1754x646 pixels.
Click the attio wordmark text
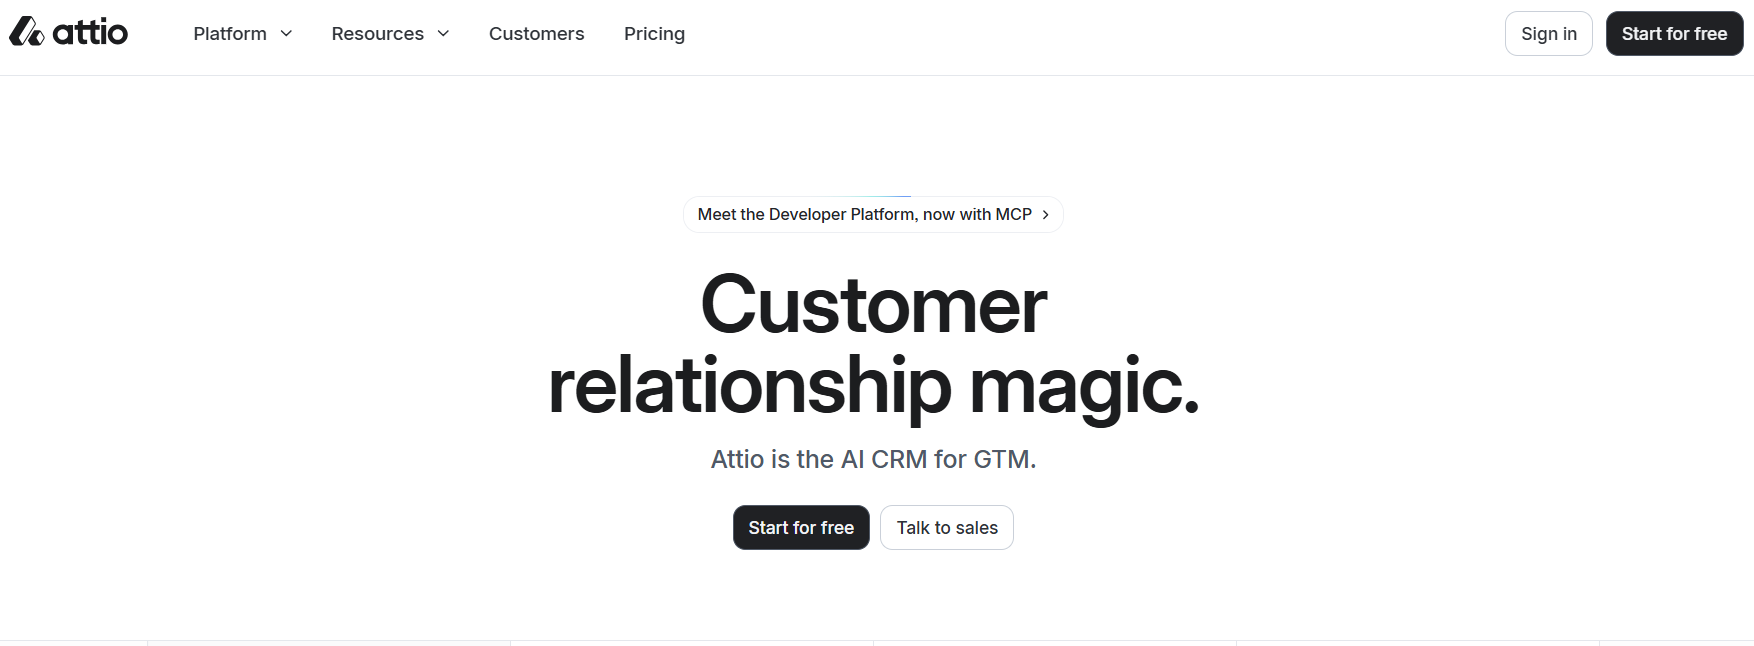click(90, 32)
